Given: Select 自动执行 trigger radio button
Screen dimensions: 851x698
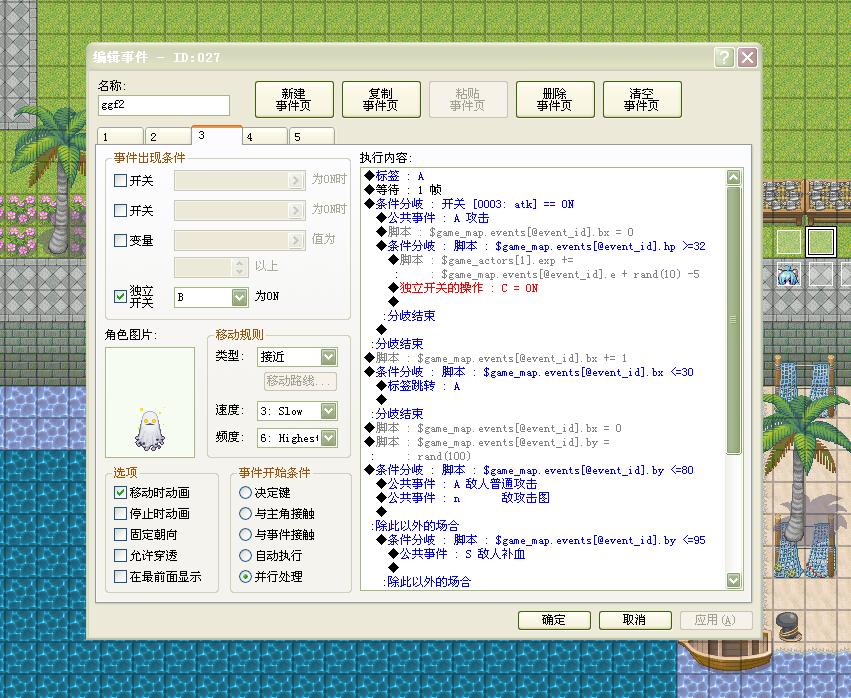Looking at the screenshot, I should coord(245,555).
